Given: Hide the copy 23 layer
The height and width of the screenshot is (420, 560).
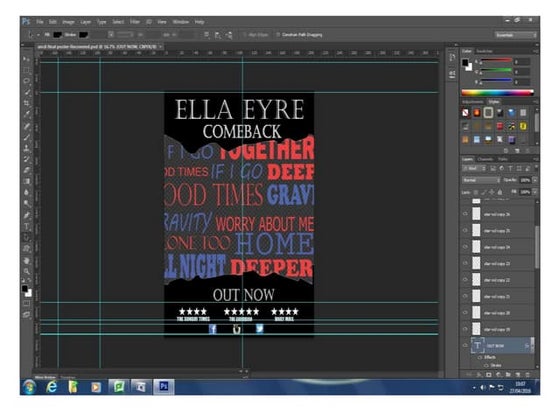Looking at the screenshot, I should pos(465,263).
